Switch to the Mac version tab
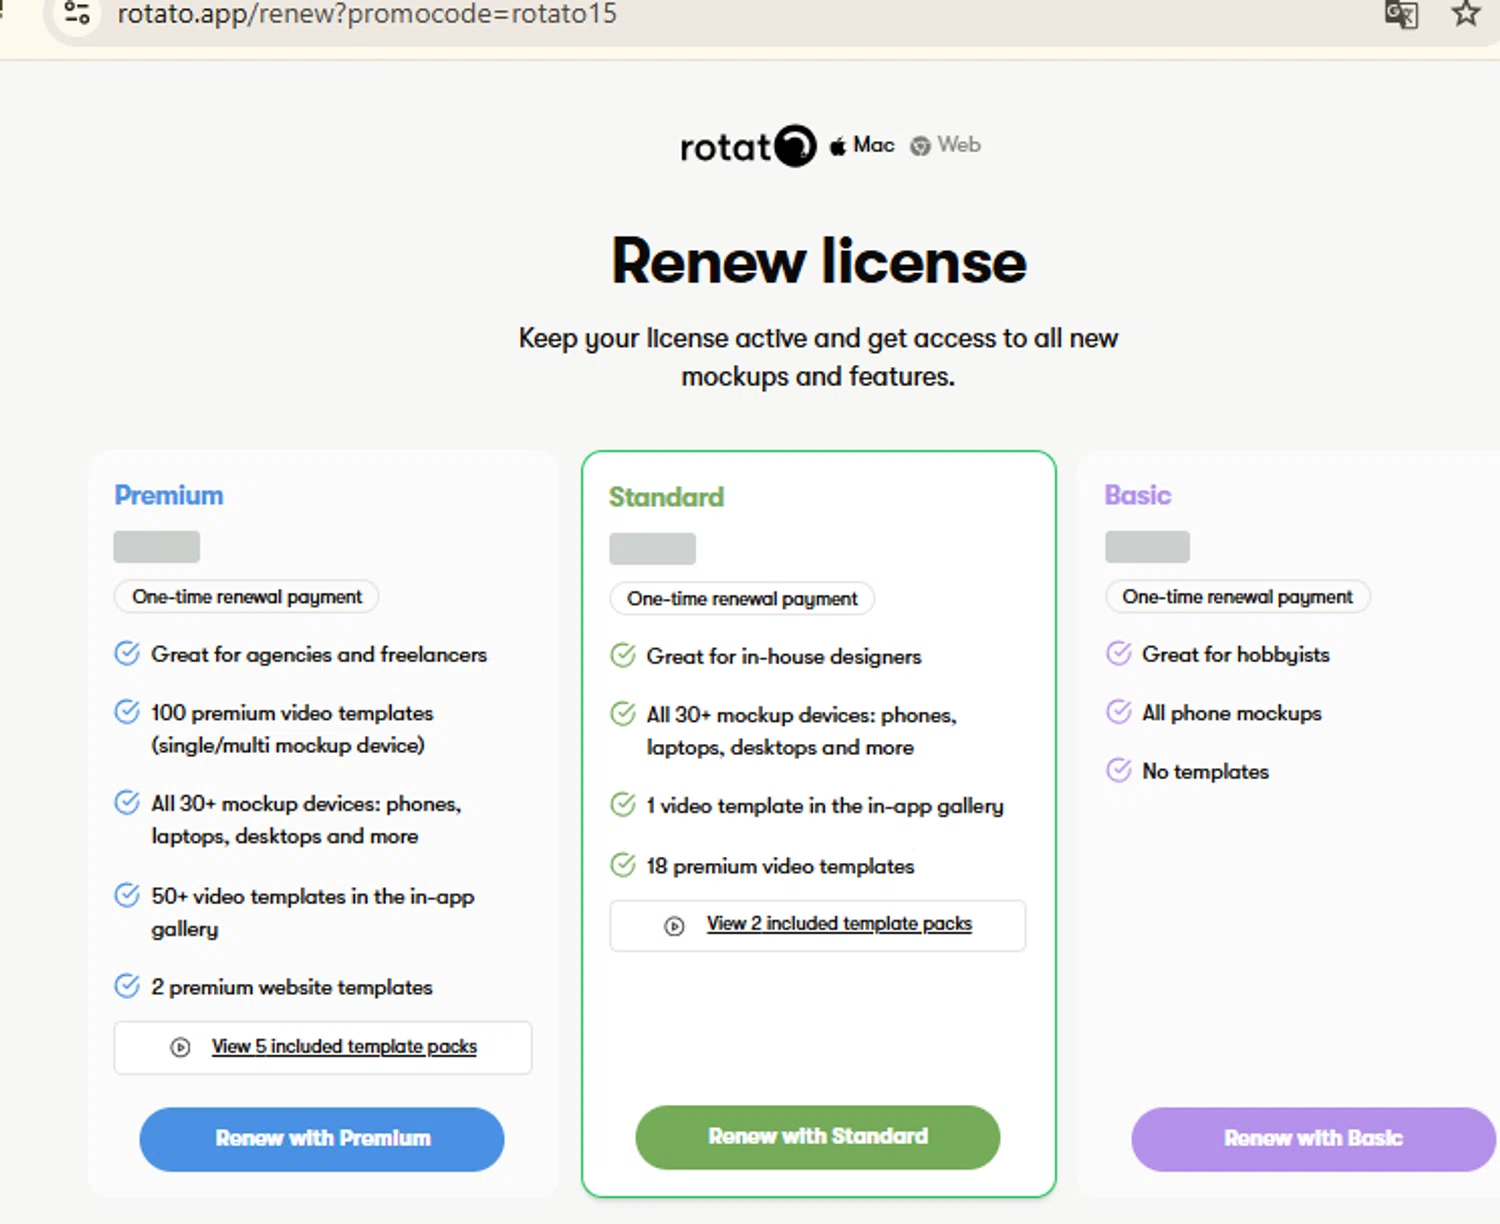 (862, 146)
